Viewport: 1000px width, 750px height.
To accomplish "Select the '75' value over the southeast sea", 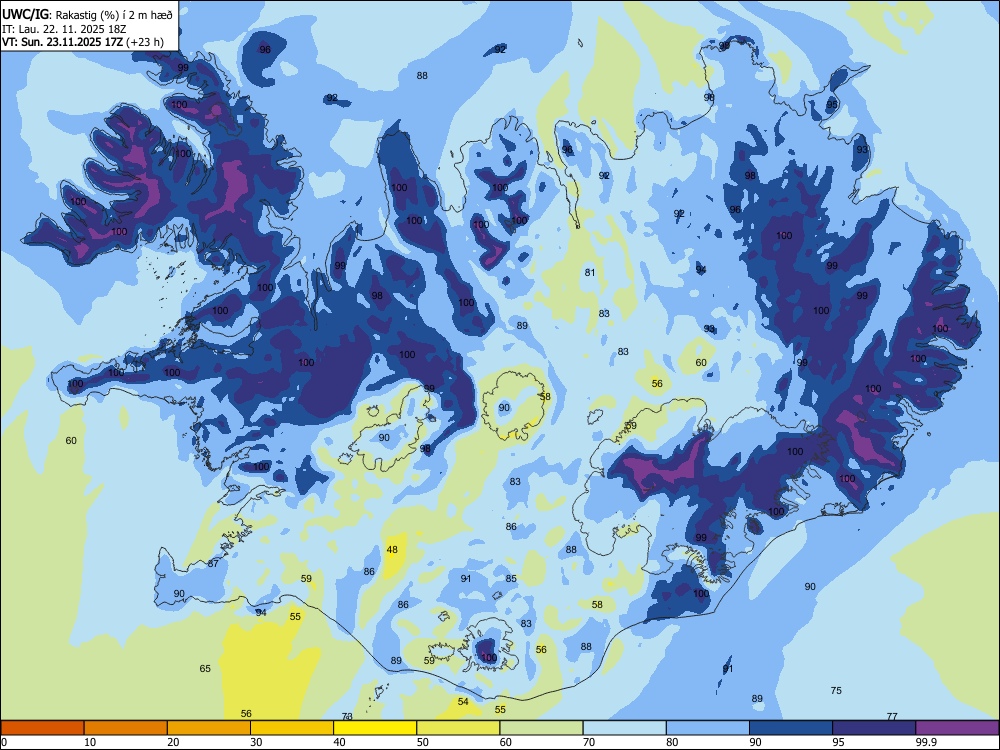I will [x=836, y=691].
